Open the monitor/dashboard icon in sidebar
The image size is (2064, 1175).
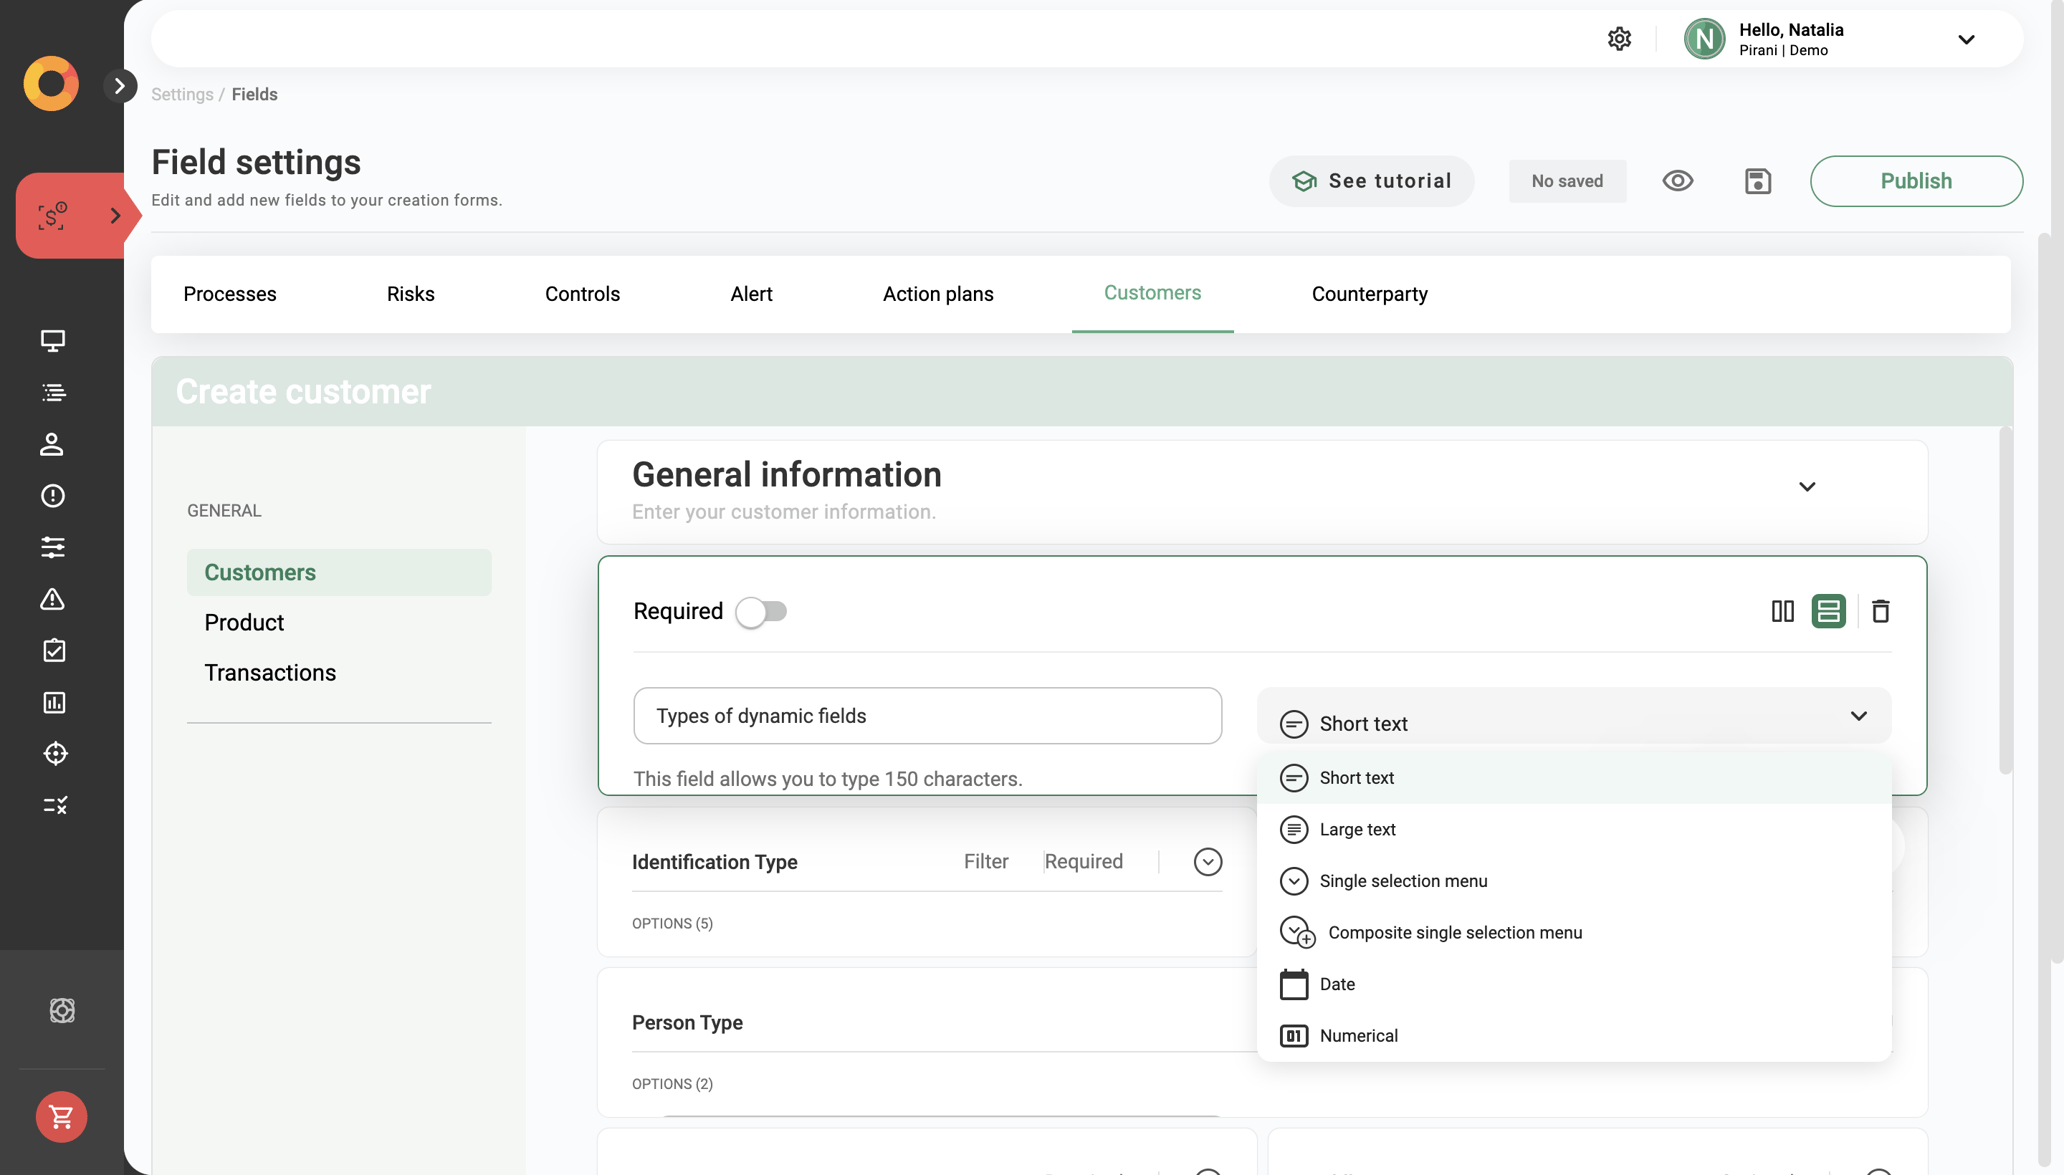[x=53, y=341]
